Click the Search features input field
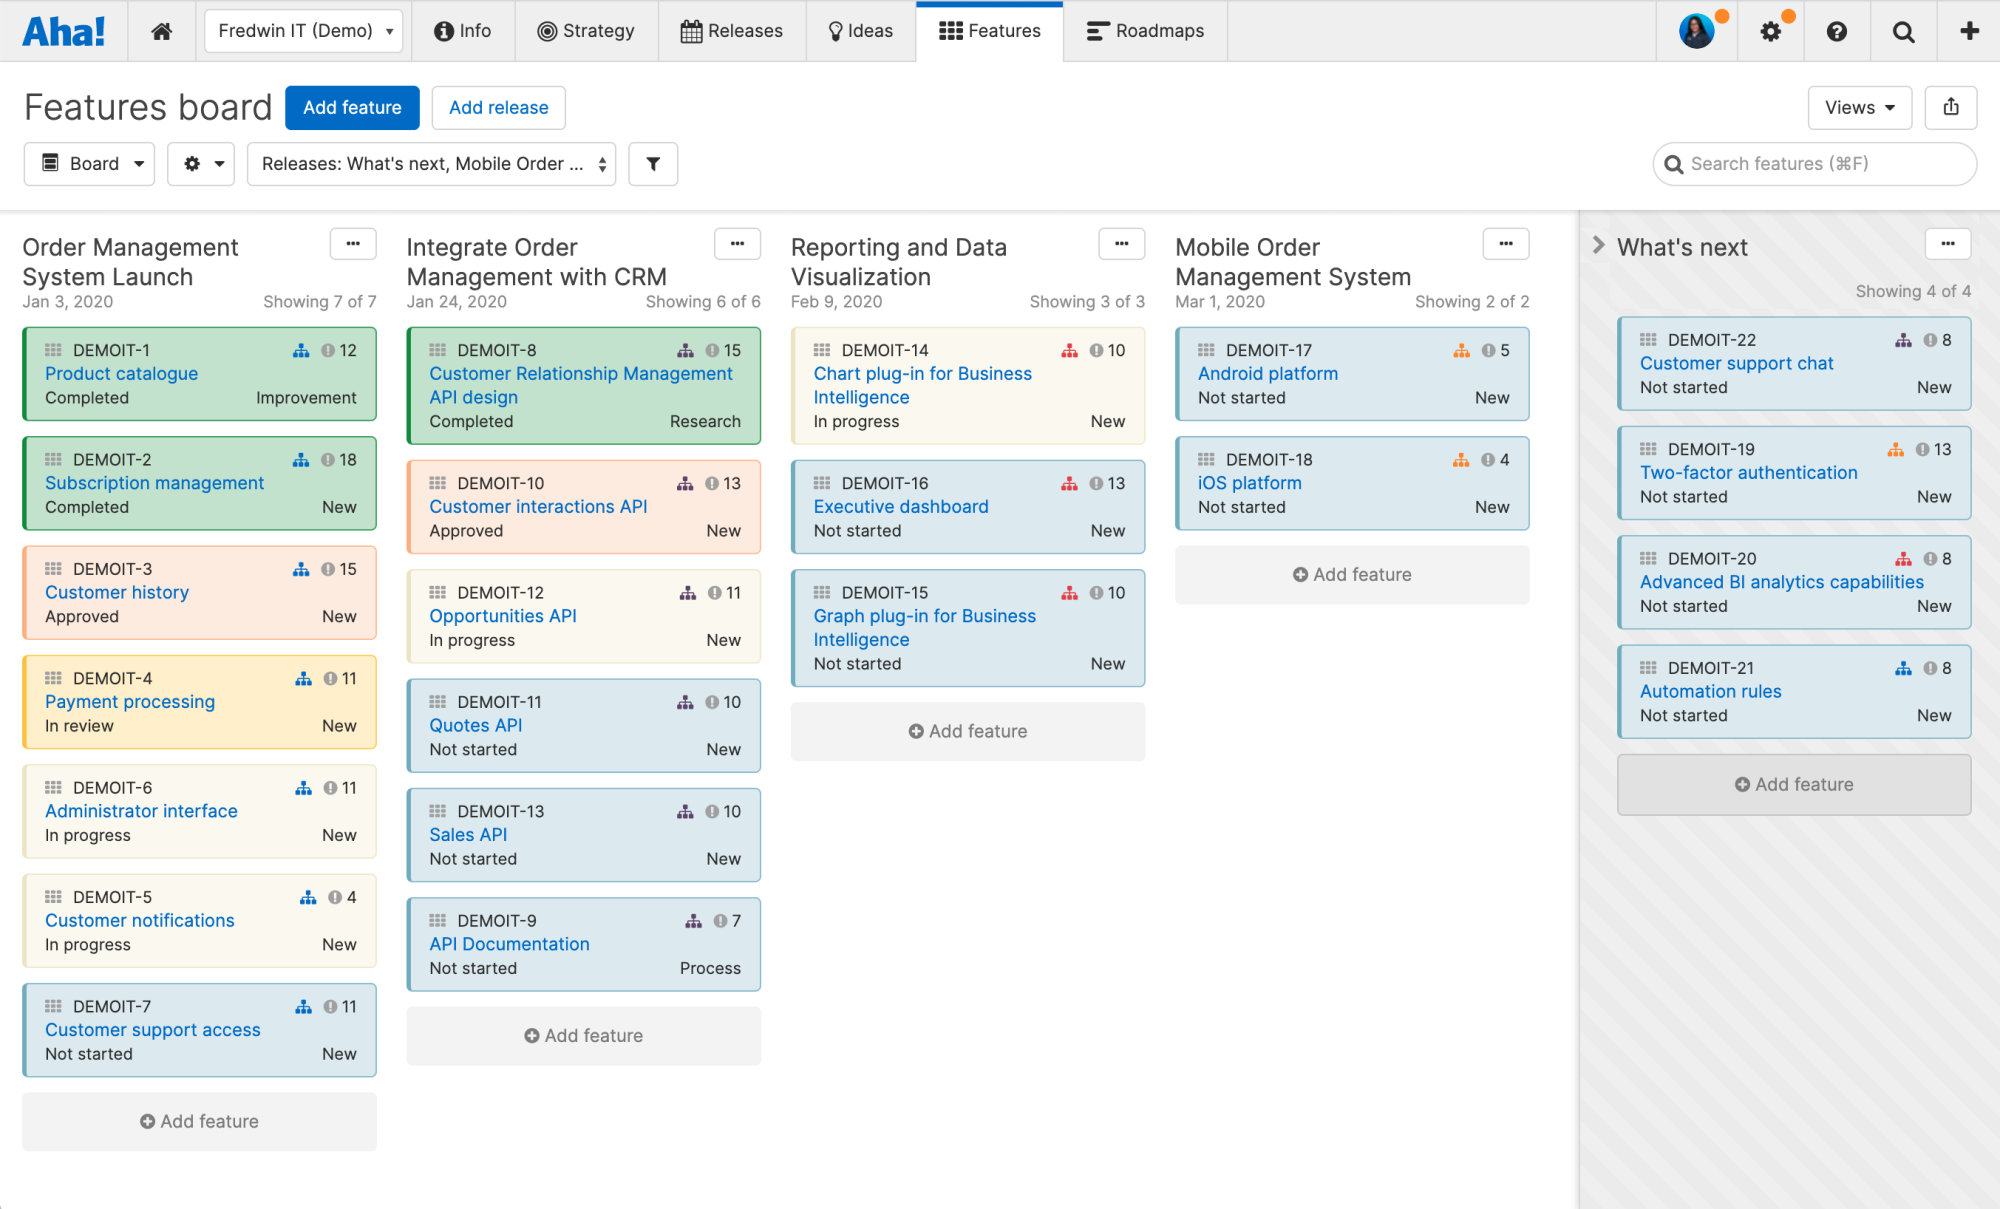The width and height of the screenshot is (2000, 1209). [1814, 164]
